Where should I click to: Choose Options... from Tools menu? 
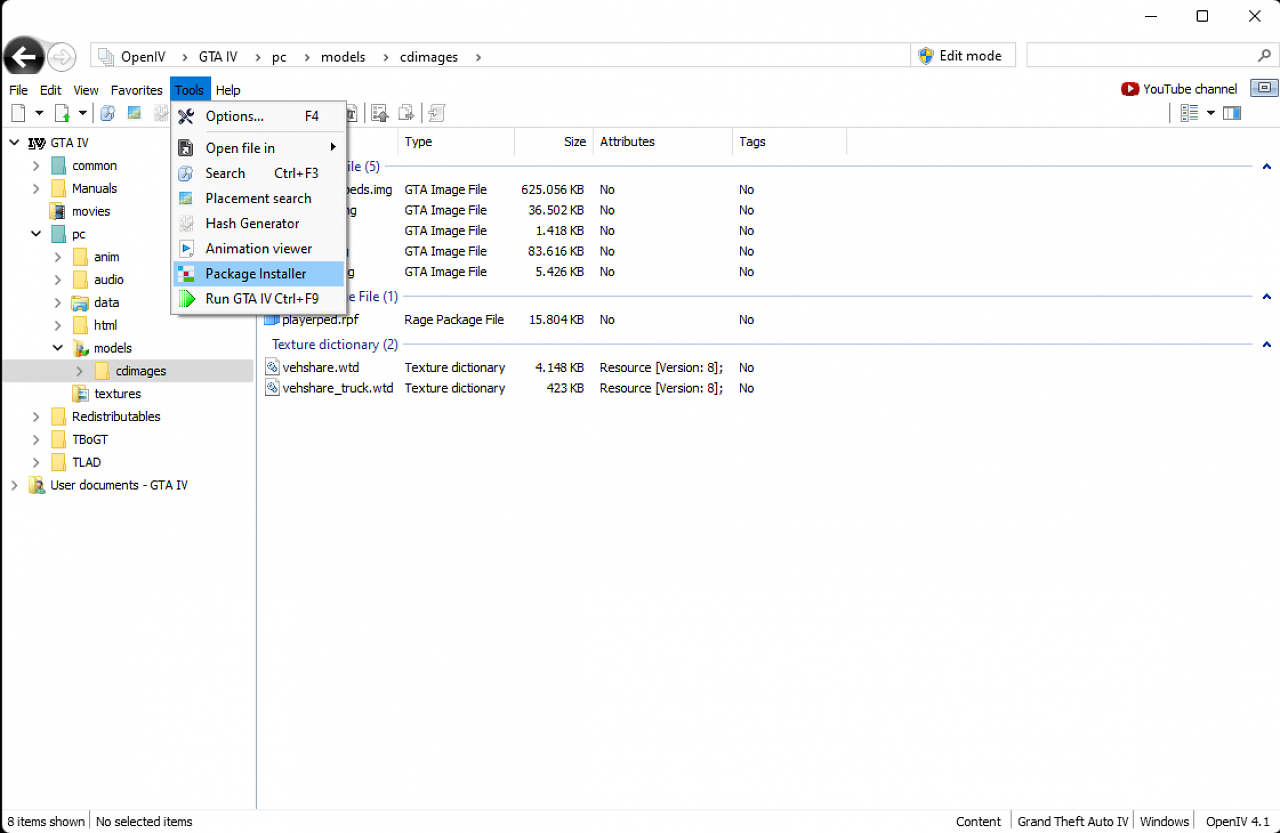[x=259, y=116]
